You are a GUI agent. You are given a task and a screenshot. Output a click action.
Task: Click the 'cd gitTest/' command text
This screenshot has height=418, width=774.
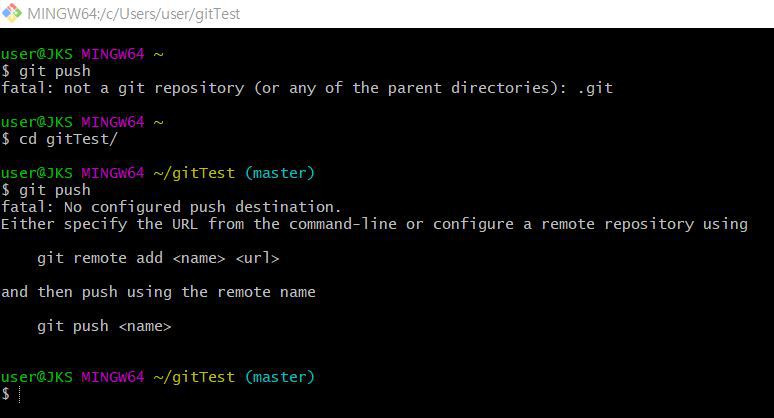click(x=68, y=139)
